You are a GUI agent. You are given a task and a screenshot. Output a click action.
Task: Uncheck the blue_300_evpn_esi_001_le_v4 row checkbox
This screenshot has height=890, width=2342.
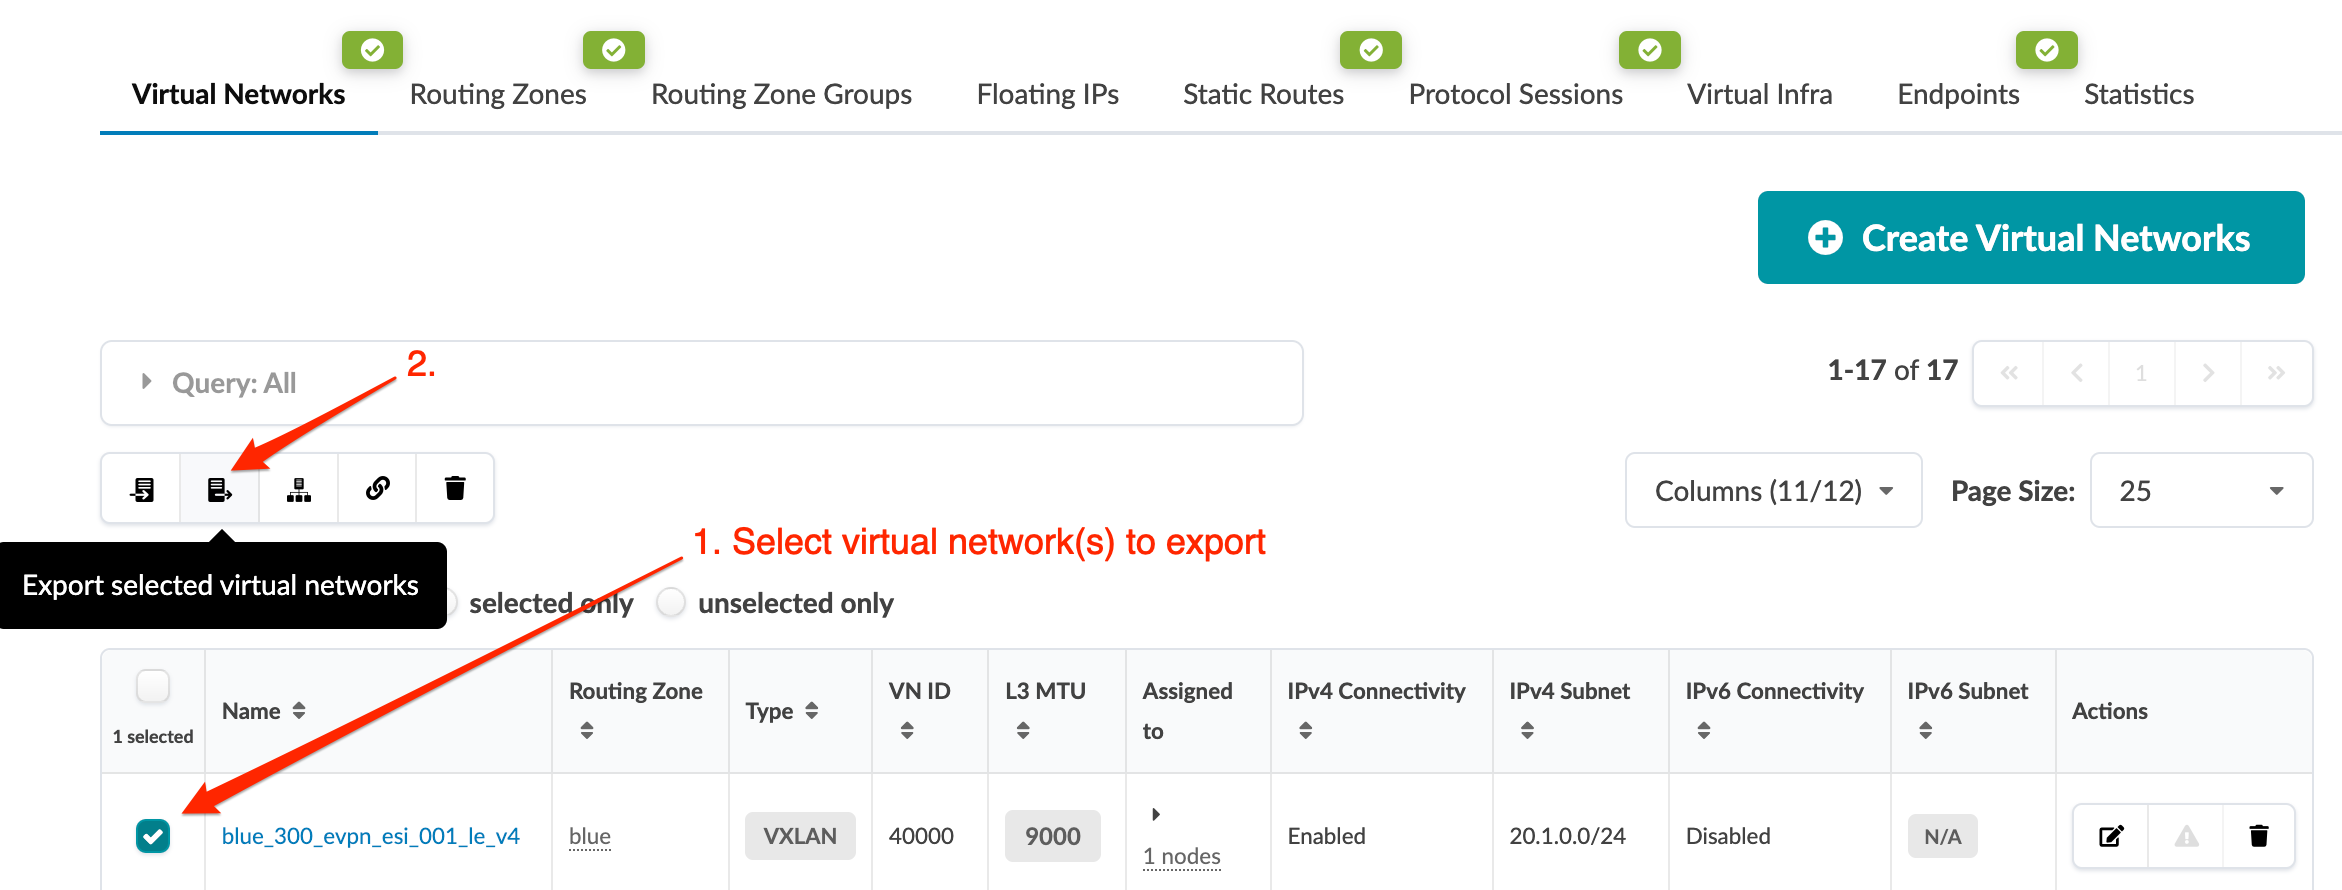[x=153, y=836]
